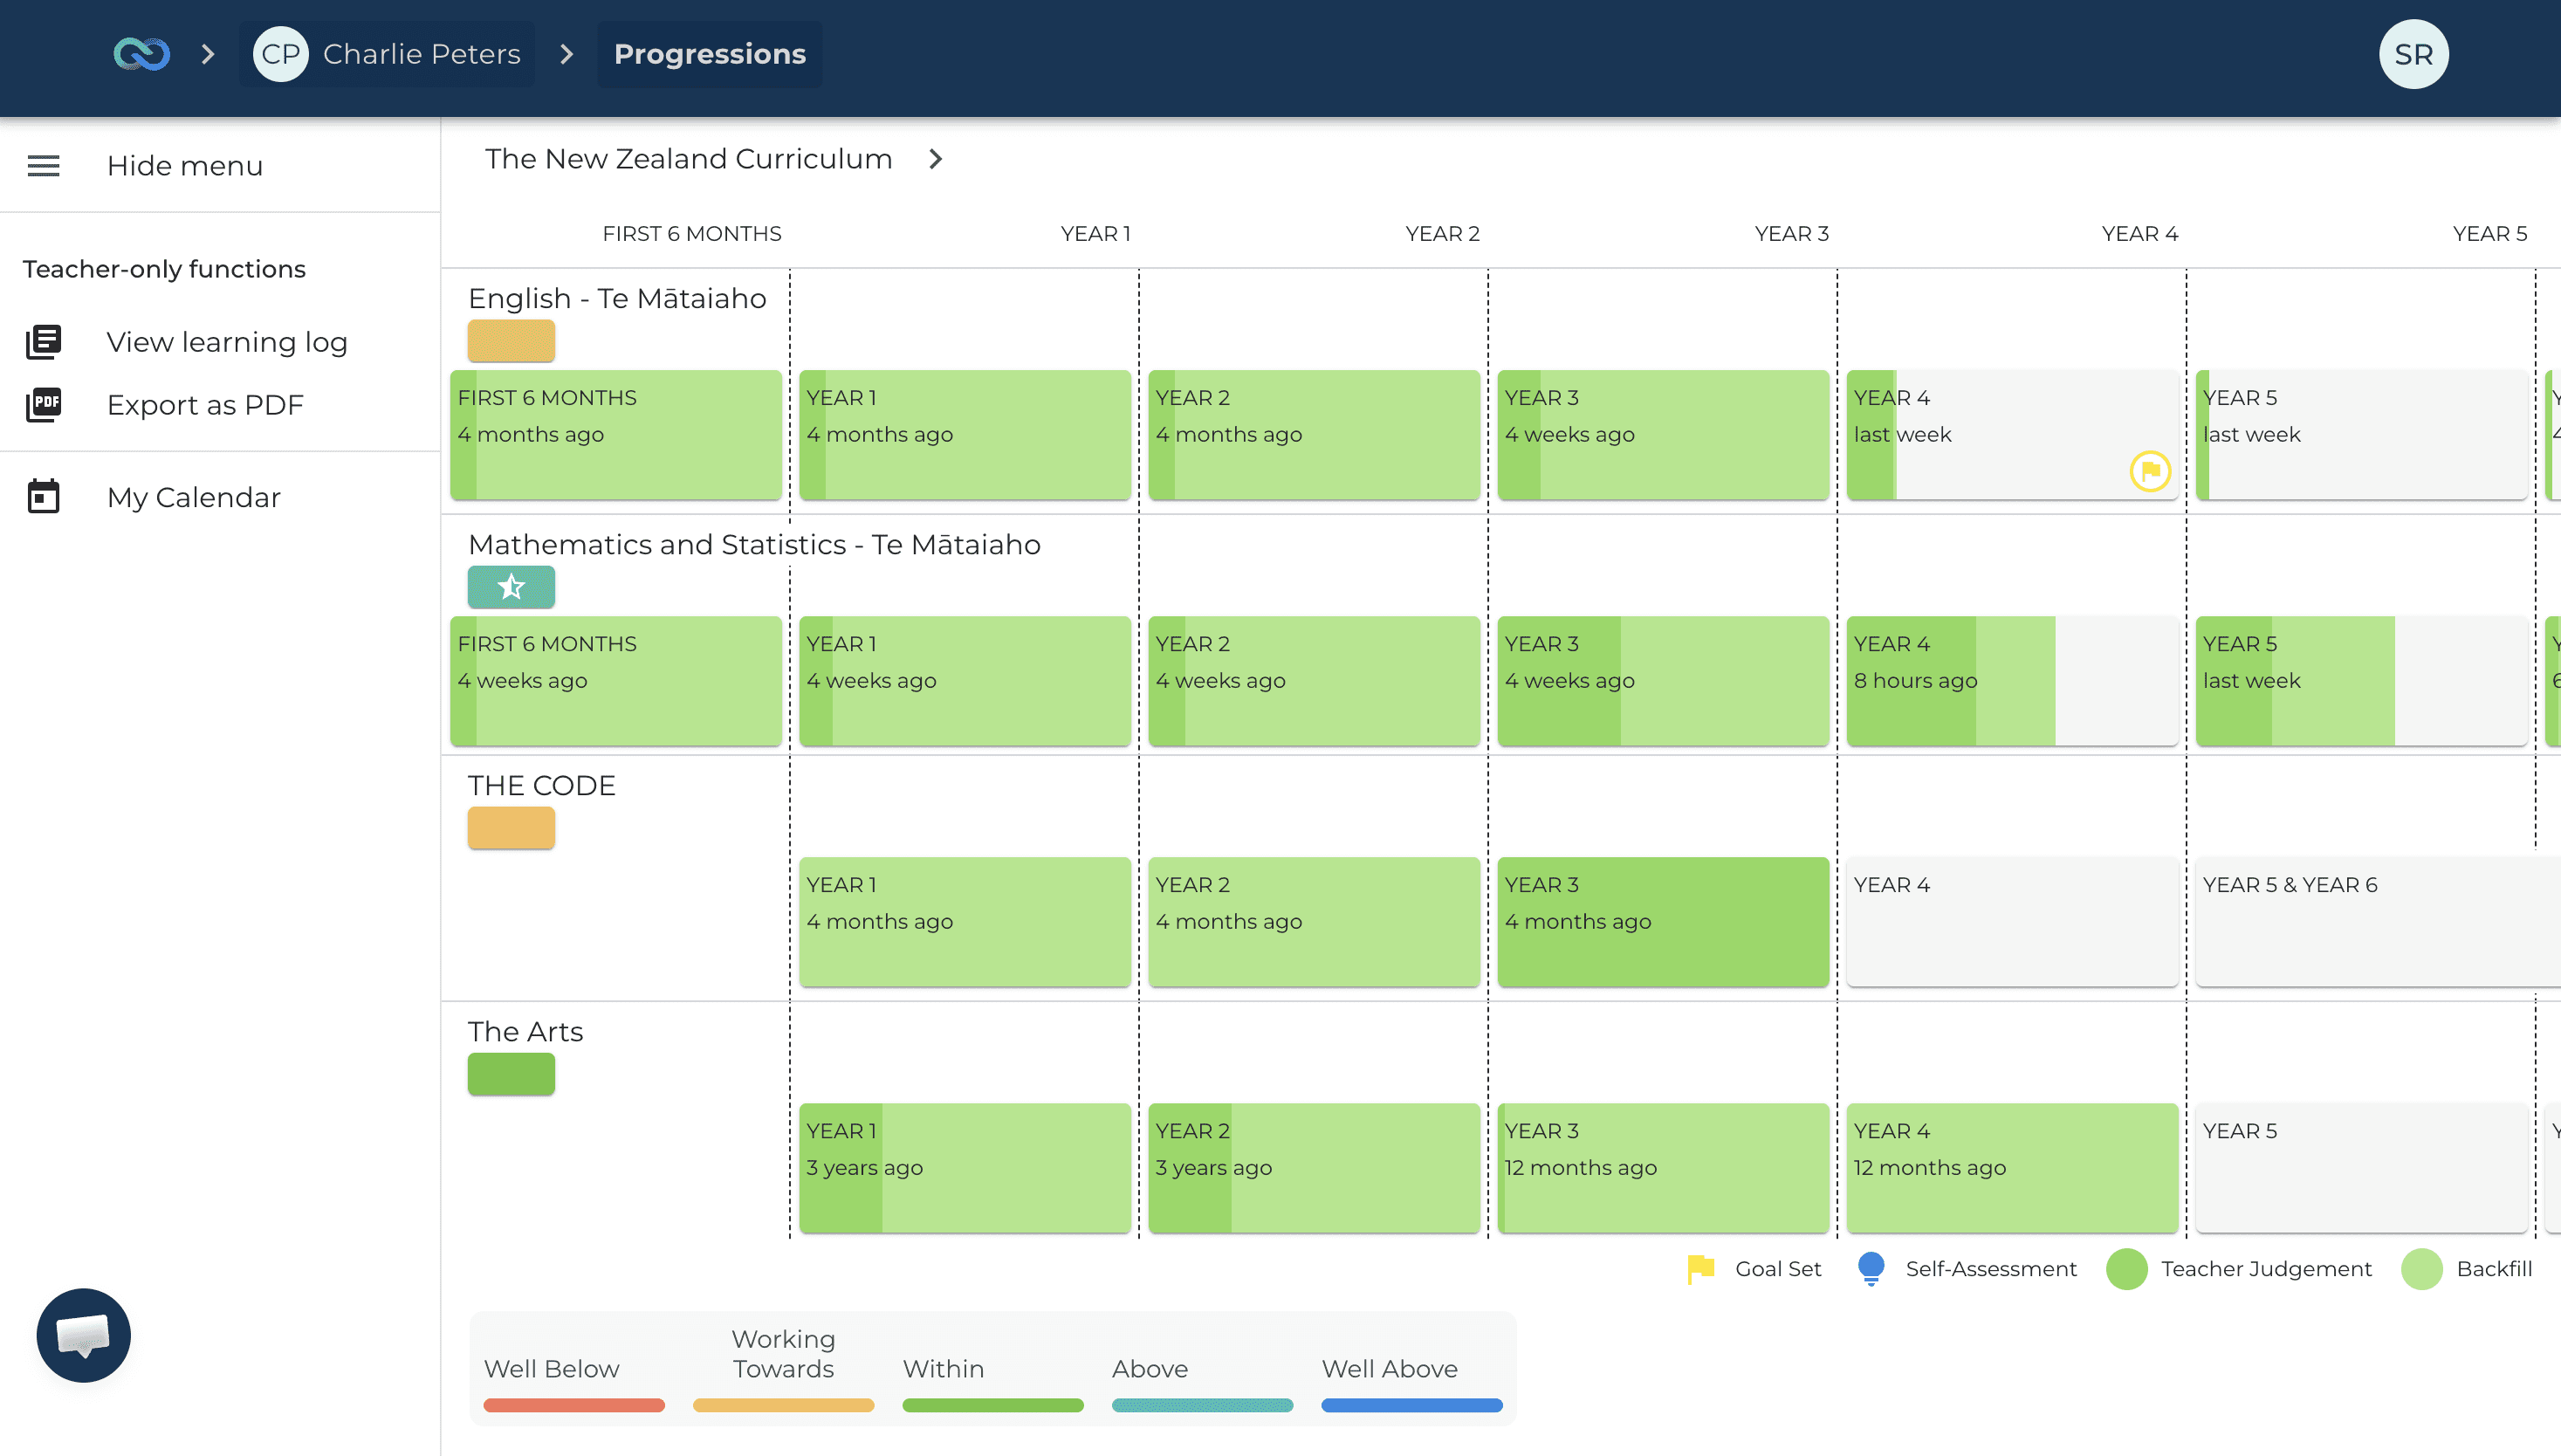Open Mathematics Year 4 card, 8 hours ago
The width and height of the screenshot is (2561, 1456).
[2011, 681]
